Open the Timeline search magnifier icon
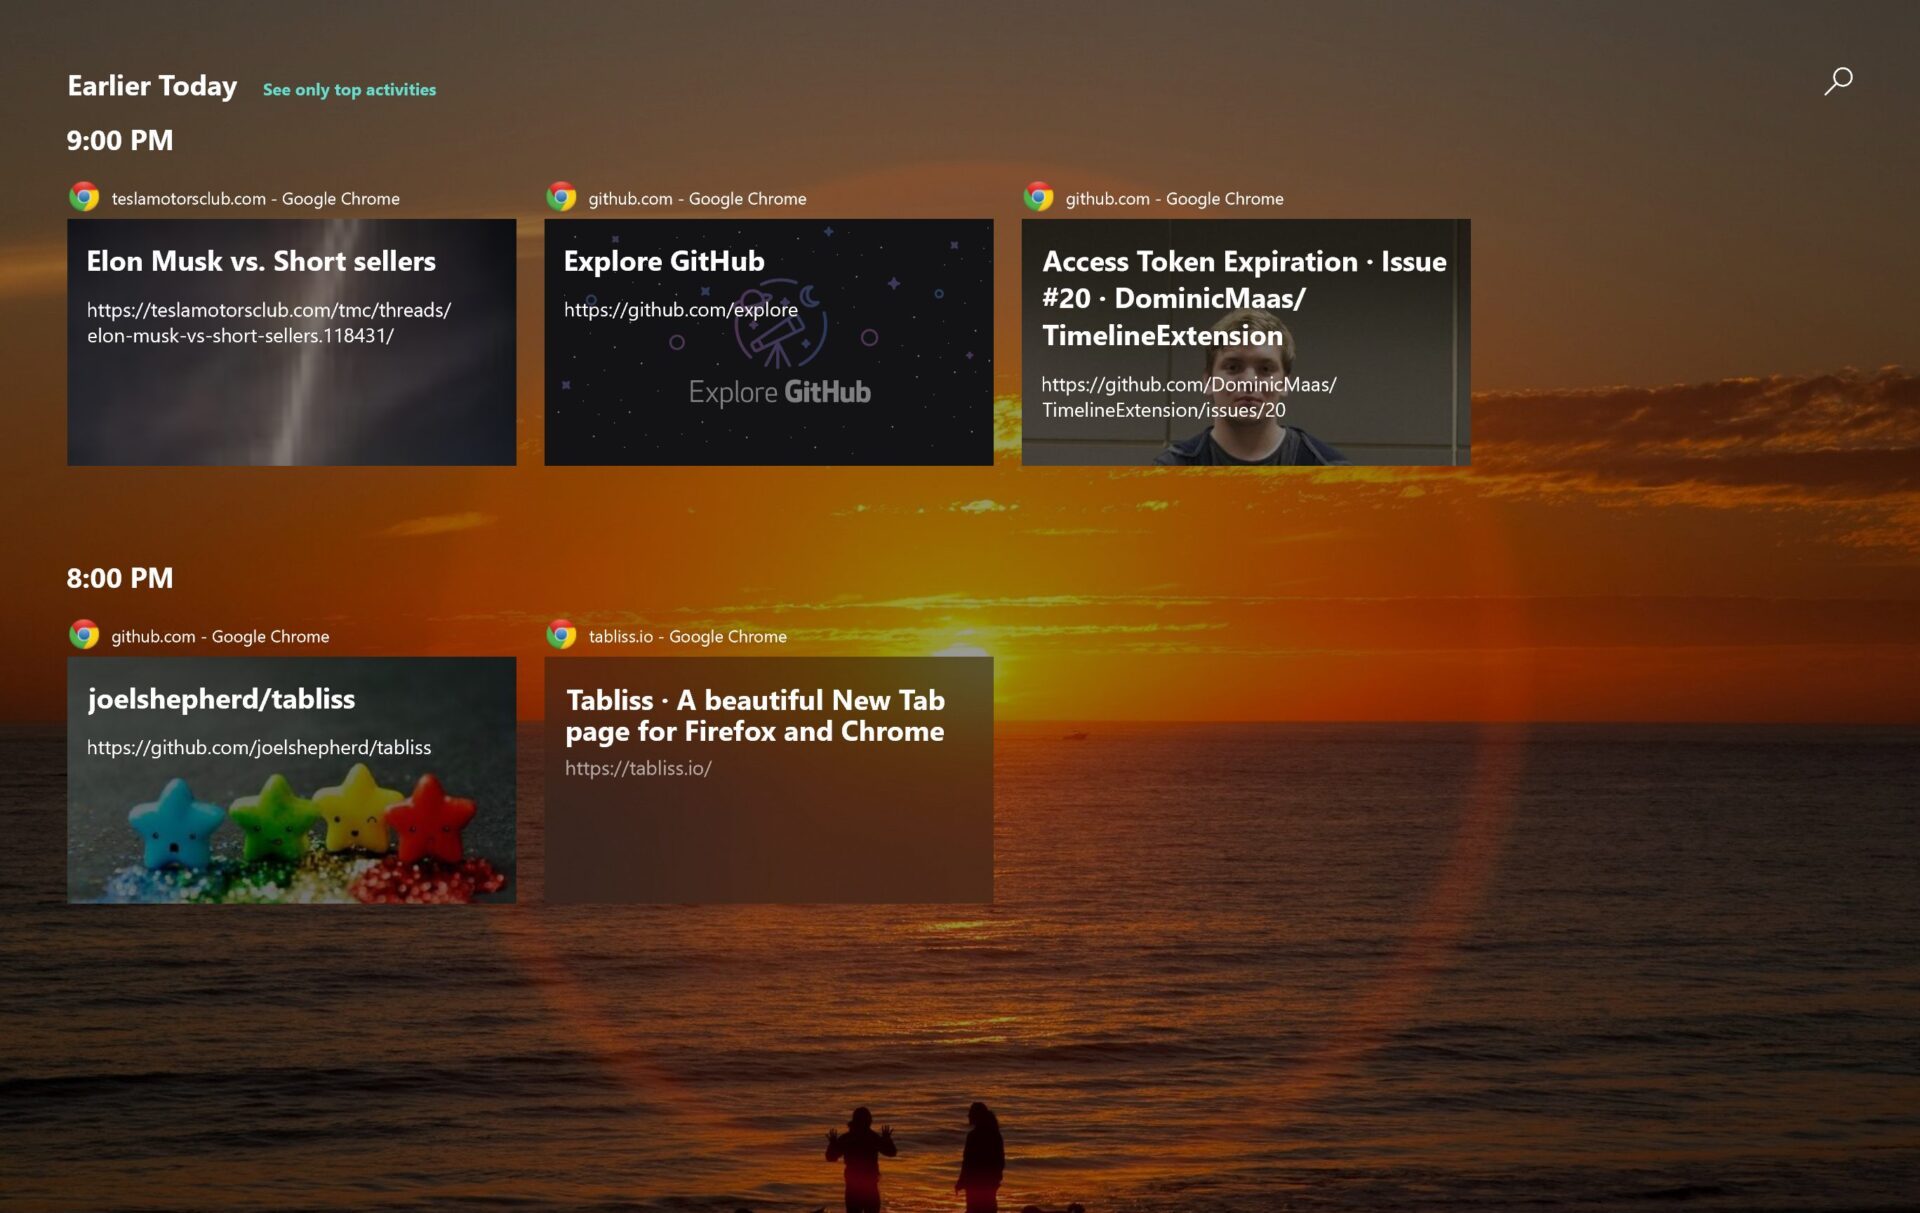This screenshot has width=1920, height=1213. (1838, 80)
